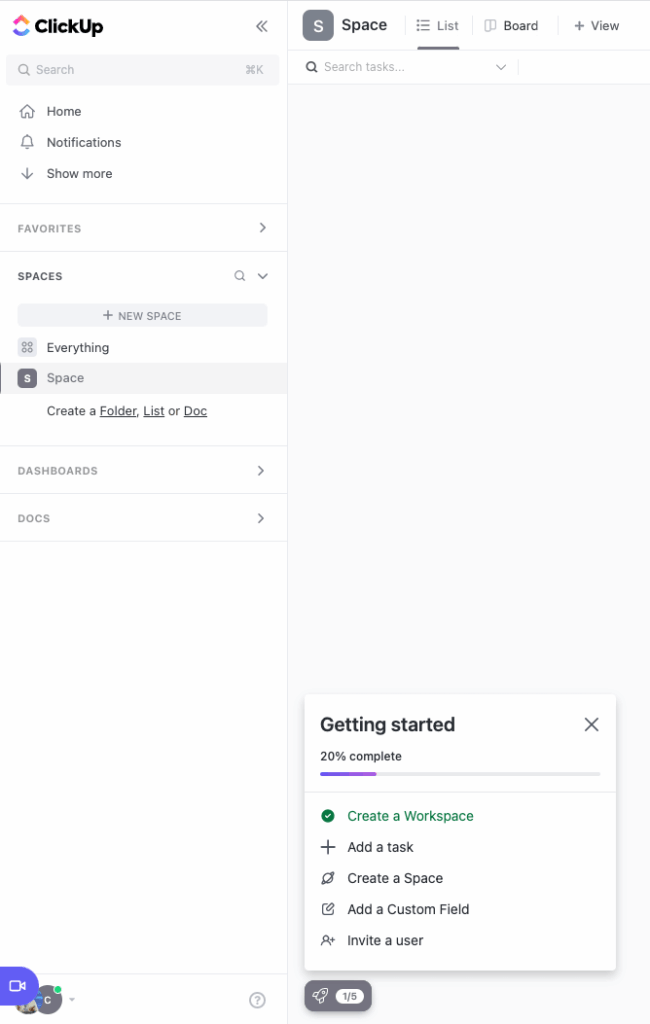The height and width of the screenshot is (1024, 650).
Task: Click the New Space button
Action: pos(142,315)
